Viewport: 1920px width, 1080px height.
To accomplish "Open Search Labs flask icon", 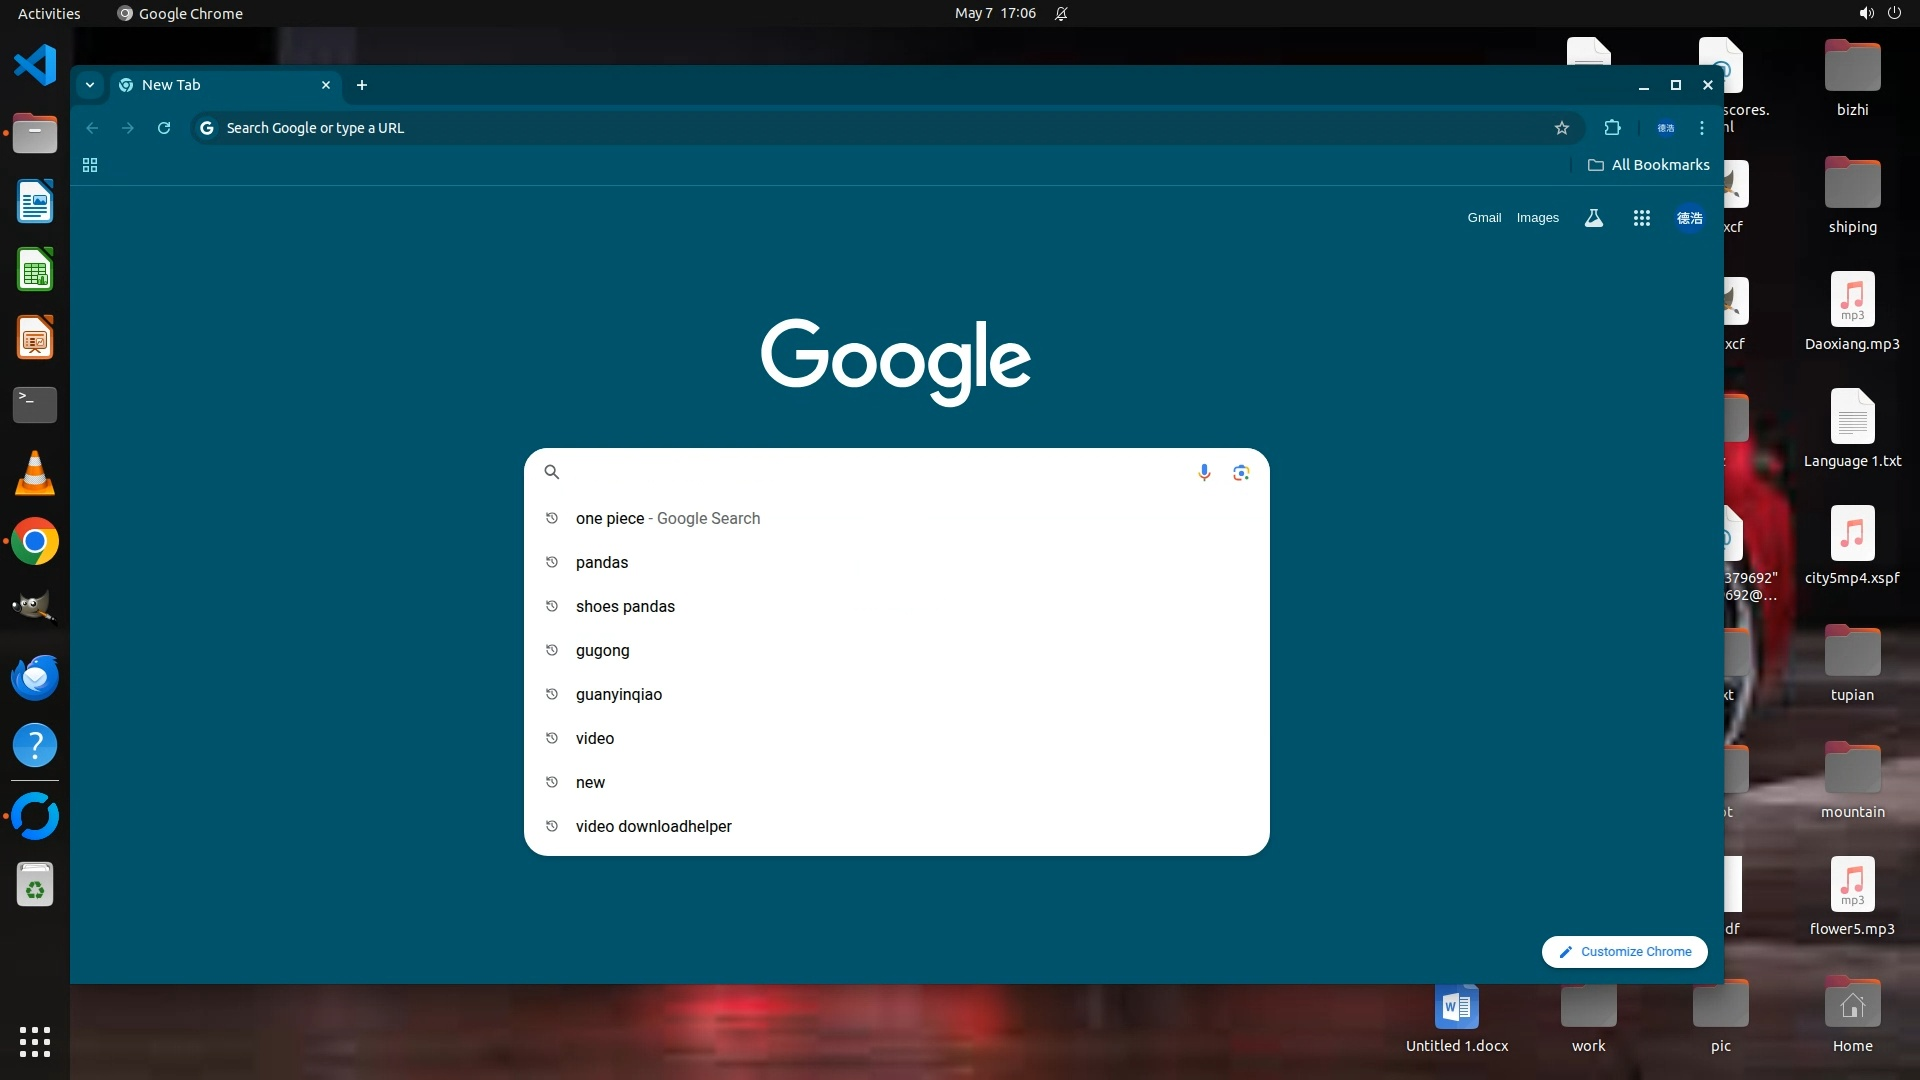I will click(x=1594, y=218).
